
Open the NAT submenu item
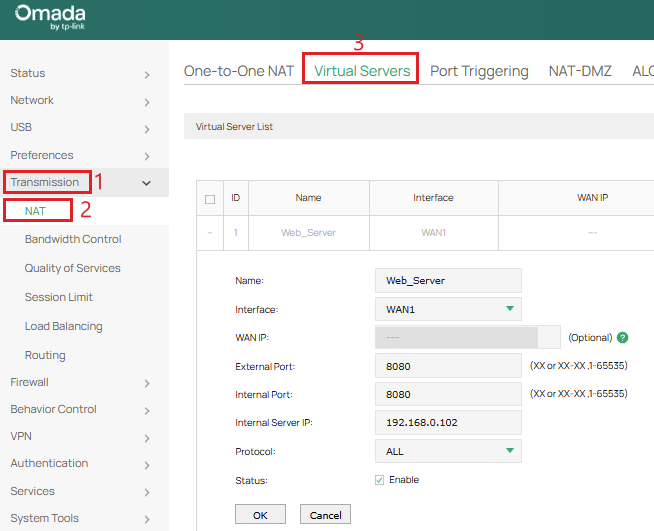[35, 211]
